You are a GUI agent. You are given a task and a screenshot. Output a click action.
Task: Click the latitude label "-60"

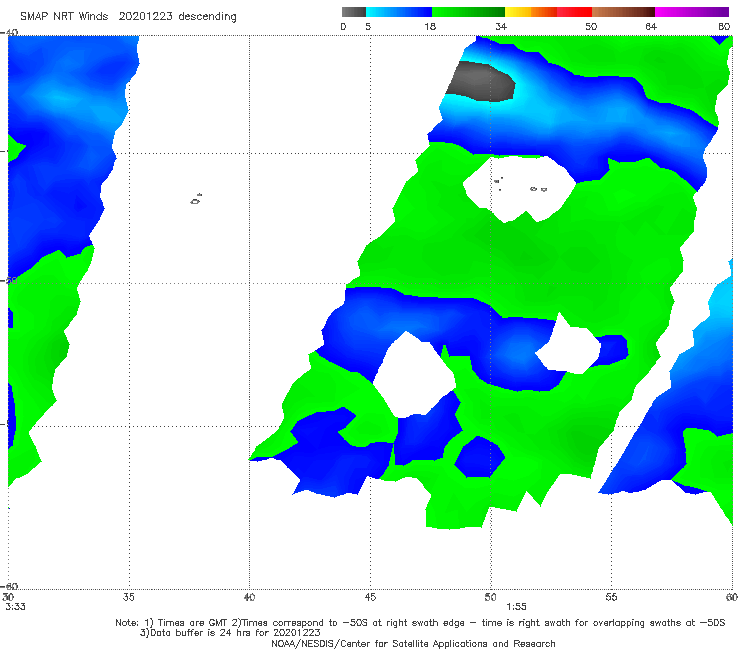point(9,586)
